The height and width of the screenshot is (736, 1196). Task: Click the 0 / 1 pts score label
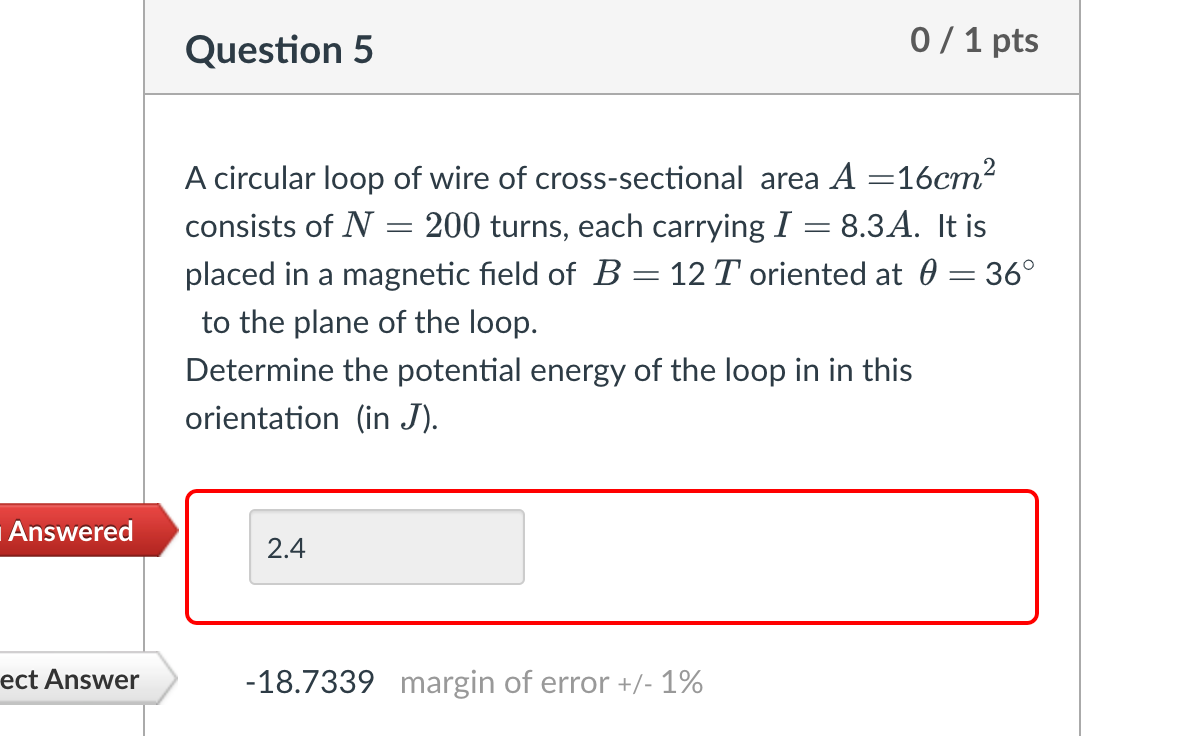974,40
